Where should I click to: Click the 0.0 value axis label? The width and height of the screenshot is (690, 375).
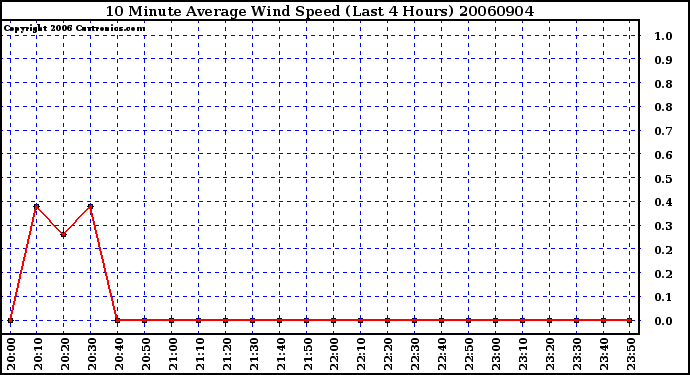coord(664,321)
